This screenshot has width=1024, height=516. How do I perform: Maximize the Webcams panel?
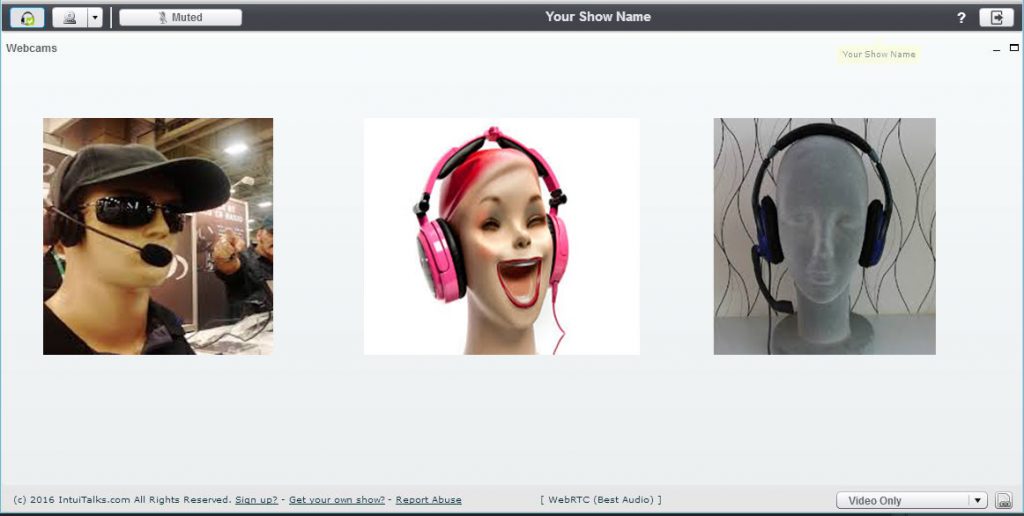click(x=1014, y=48)
